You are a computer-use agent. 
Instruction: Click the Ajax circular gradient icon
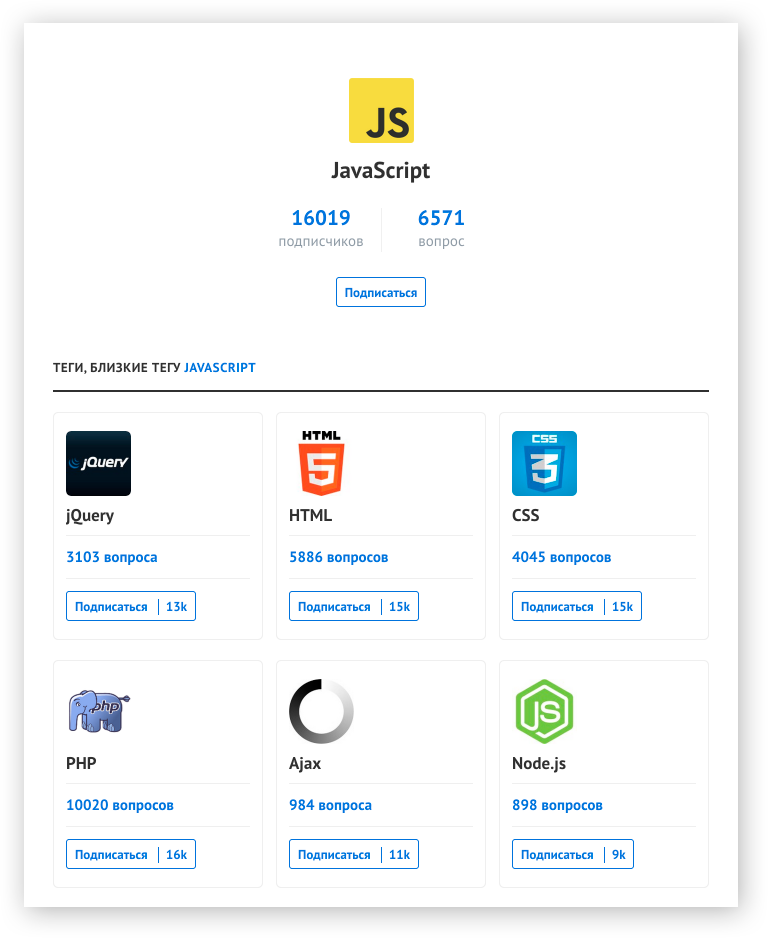pyautogui.click(x=321, y=711)
